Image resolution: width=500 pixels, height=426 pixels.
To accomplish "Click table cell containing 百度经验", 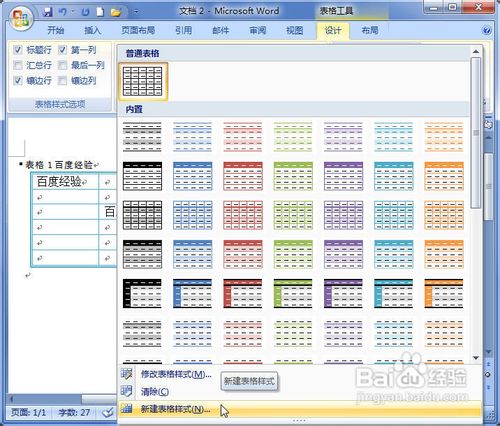I will (x=65, y=182).
